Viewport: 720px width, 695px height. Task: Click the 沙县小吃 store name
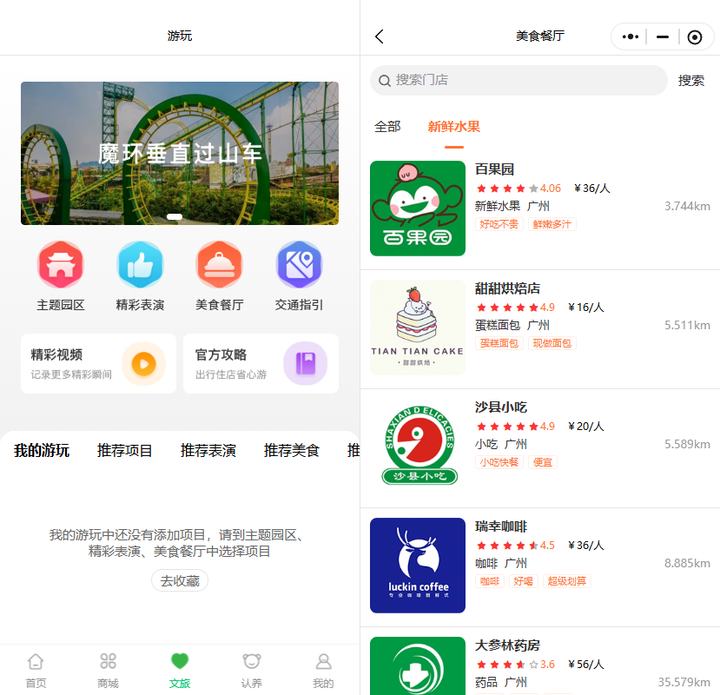(501, 407)
